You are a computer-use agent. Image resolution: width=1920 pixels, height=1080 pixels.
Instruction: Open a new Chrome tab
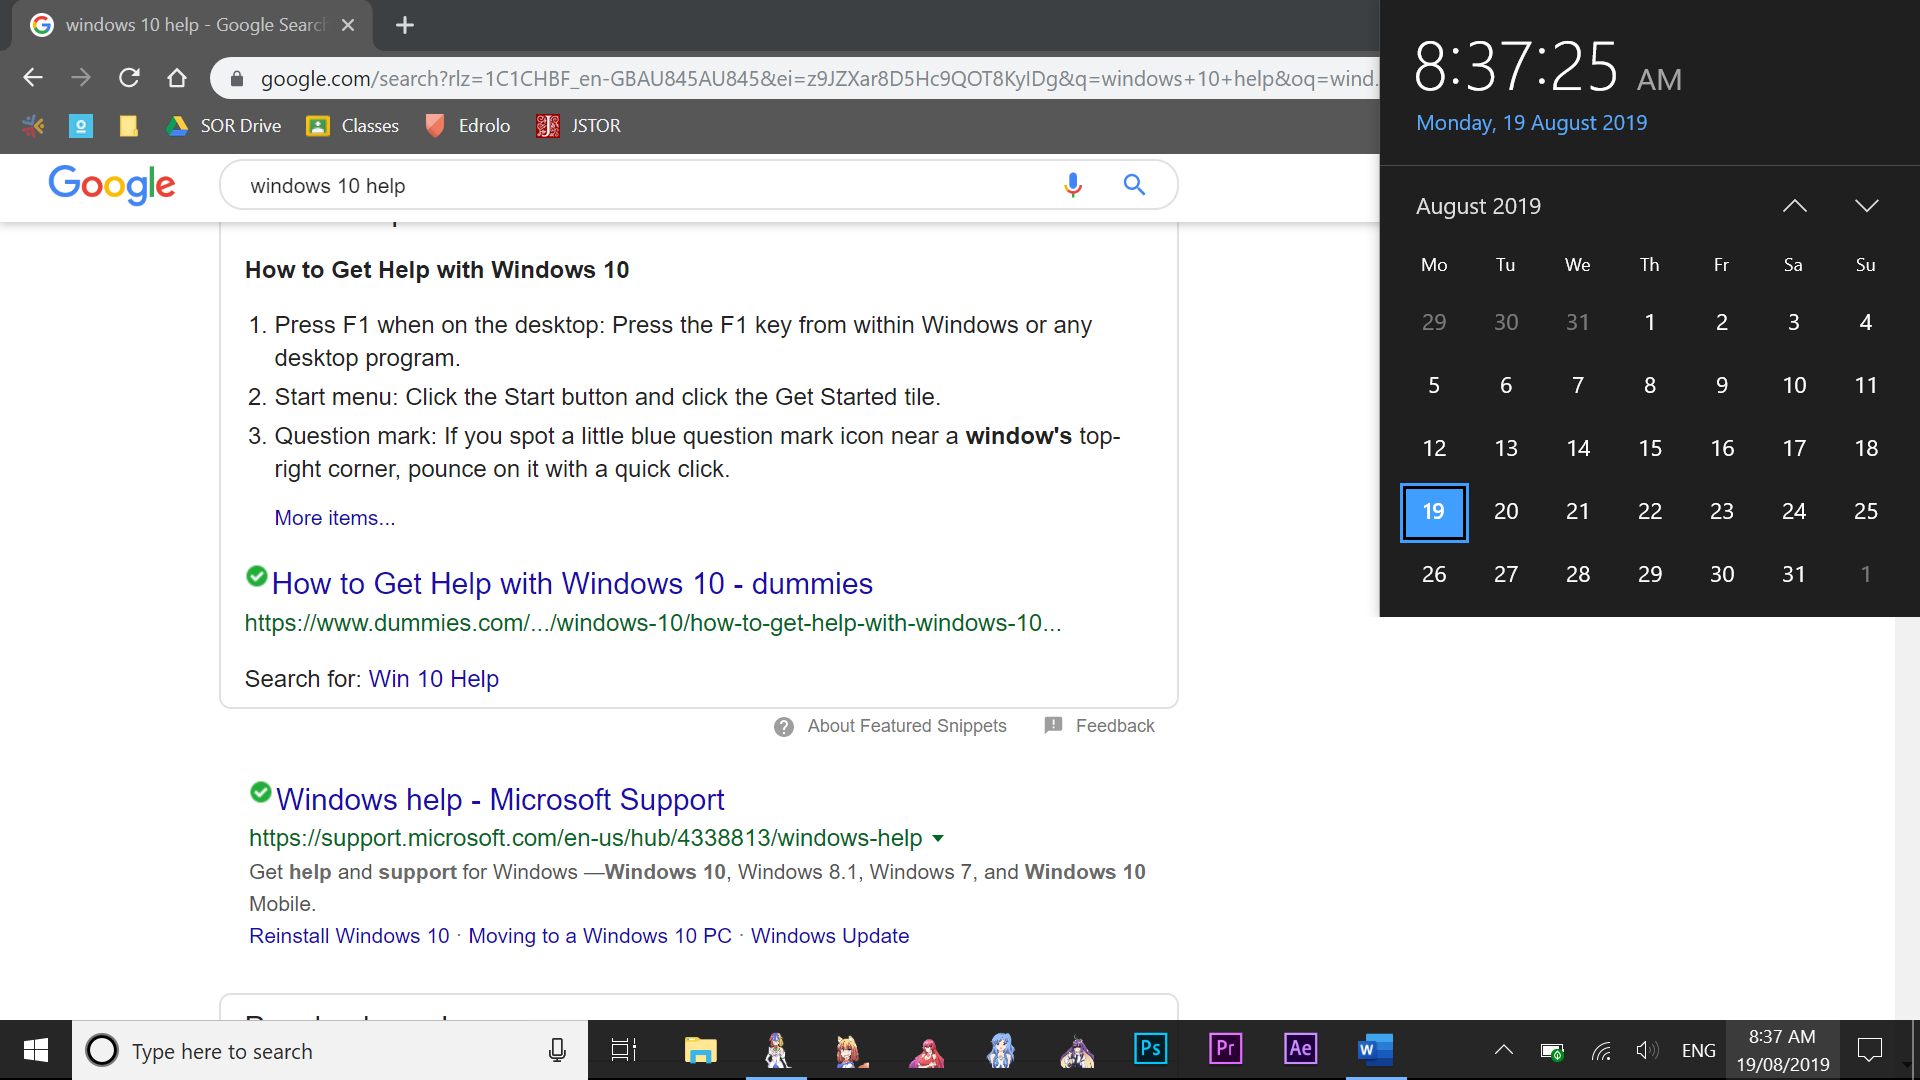coord(405,25)
